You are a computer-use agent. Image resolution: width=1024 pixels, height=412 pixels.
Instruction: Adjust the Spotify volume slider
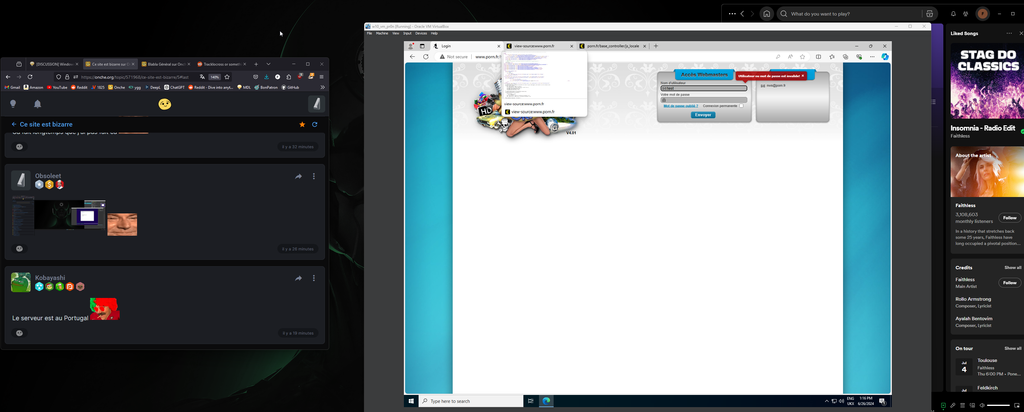(x=997, y=405)
